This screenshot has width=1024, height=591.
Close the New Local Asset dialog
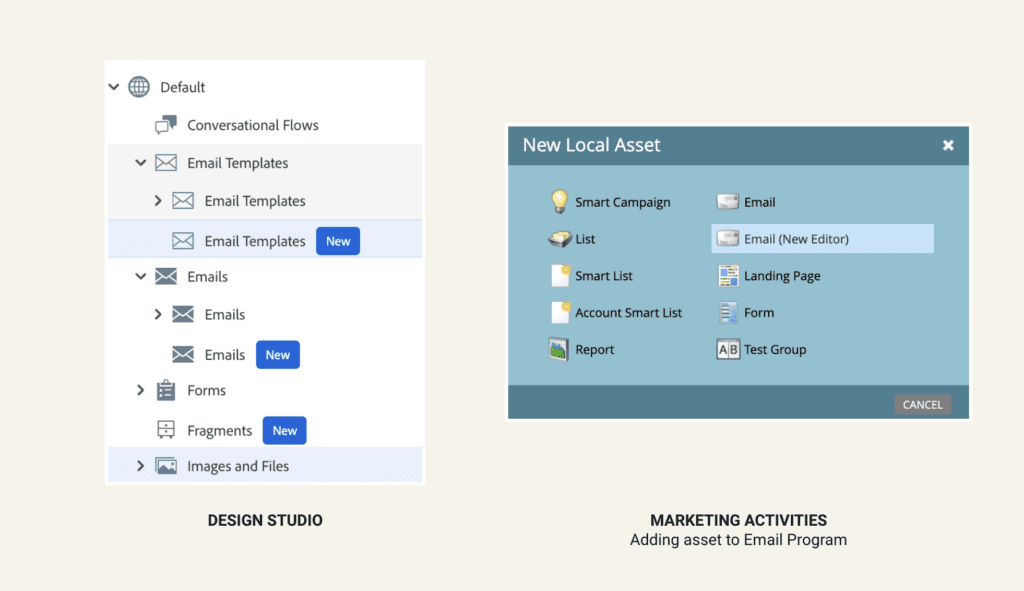pos(948,145)
